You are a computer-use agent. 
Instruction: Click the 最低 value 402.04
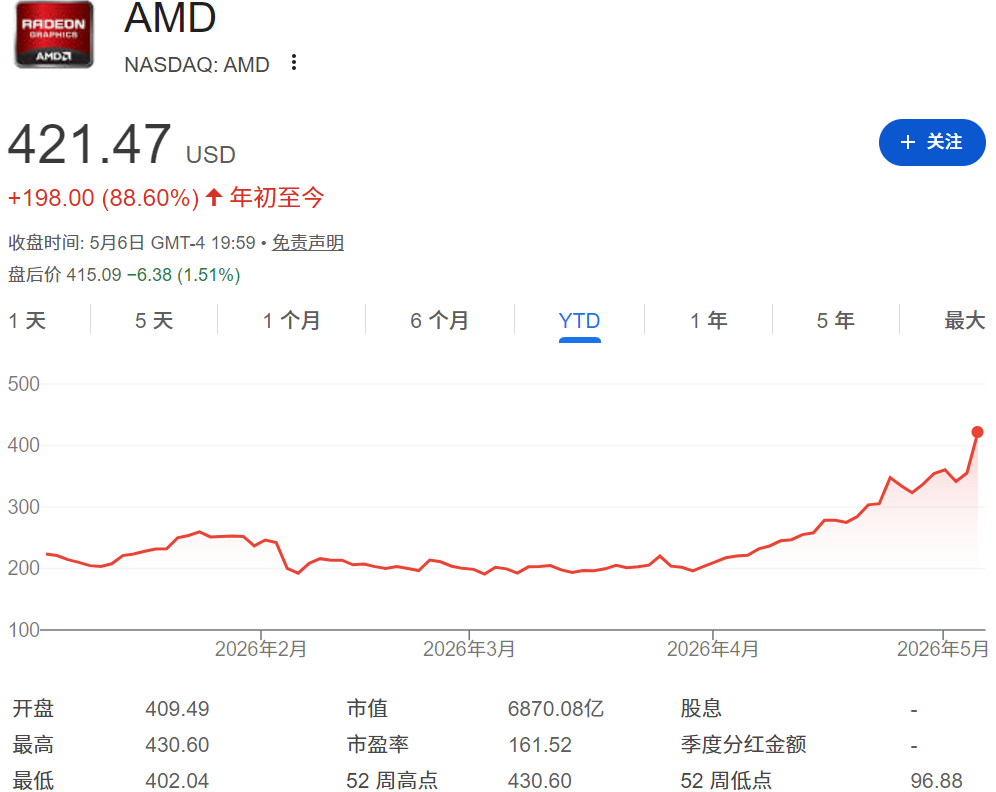pos(177,781)
